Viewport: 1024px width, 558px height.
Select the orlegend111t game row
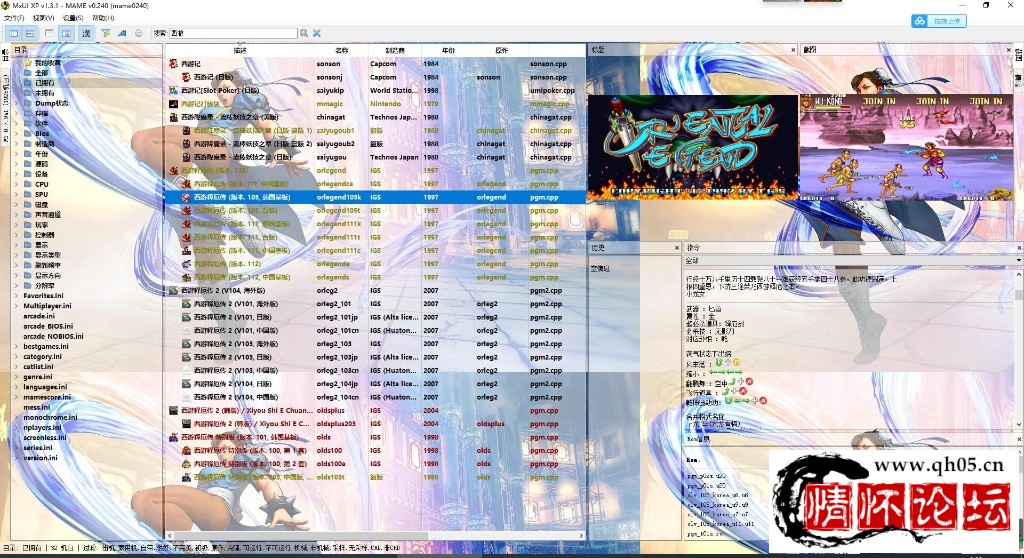pyautogui.click(x=375, y=237)
